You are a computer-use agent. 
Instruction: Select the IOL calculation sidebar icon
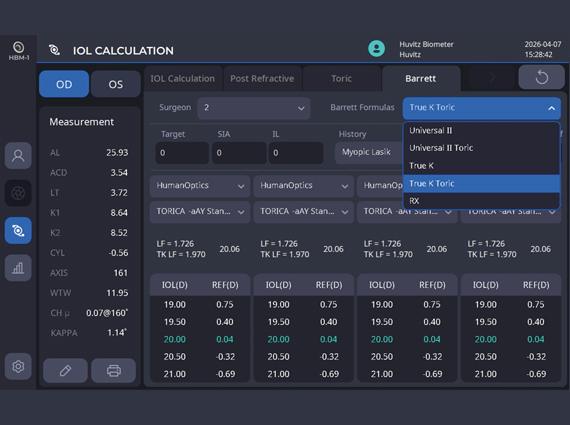tap(18, 230)
